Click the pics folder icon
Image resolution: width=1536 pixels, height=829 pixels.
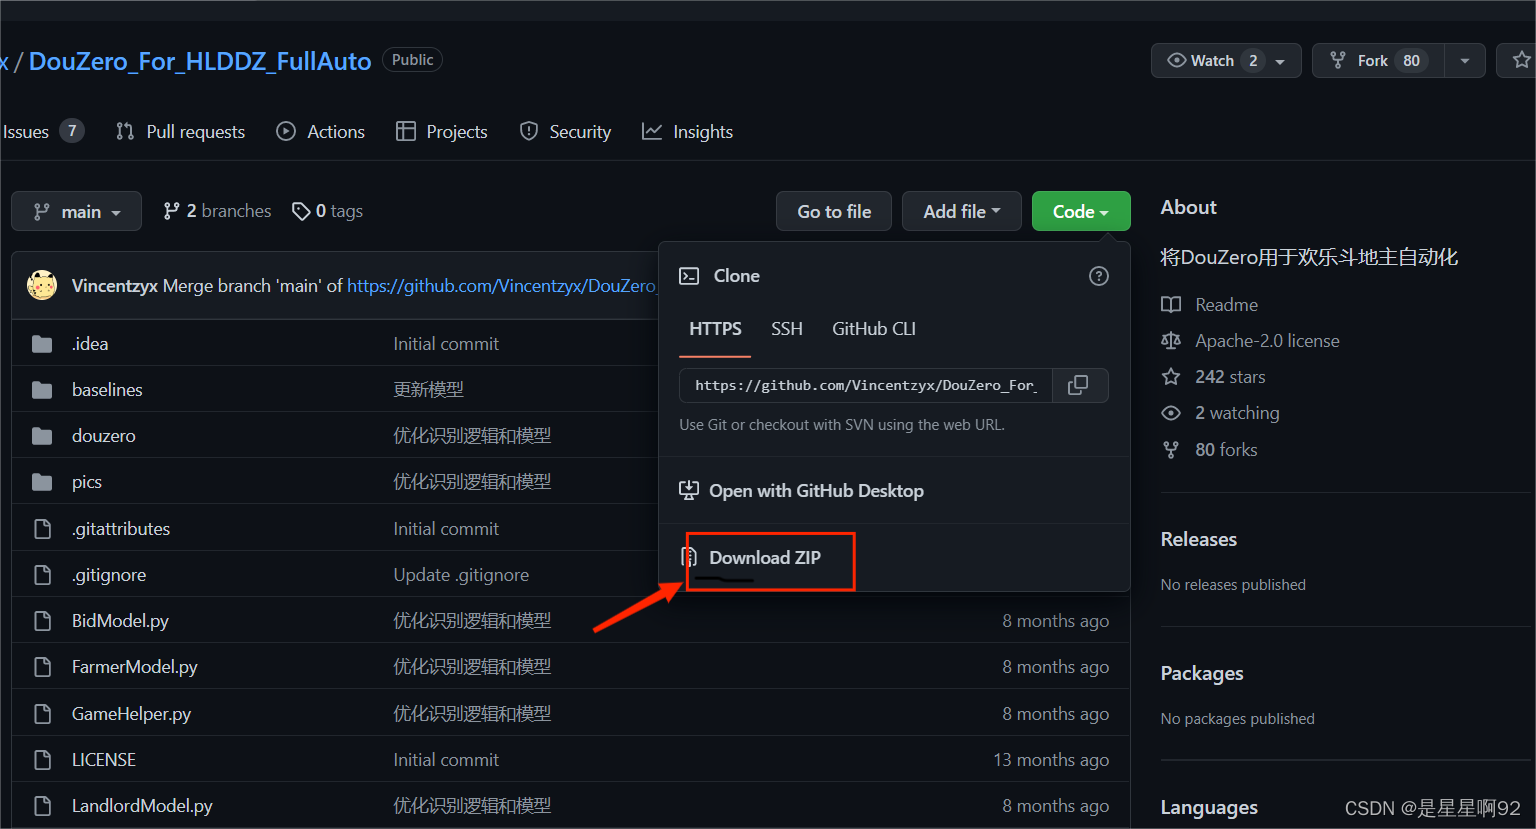coord(42,482)
